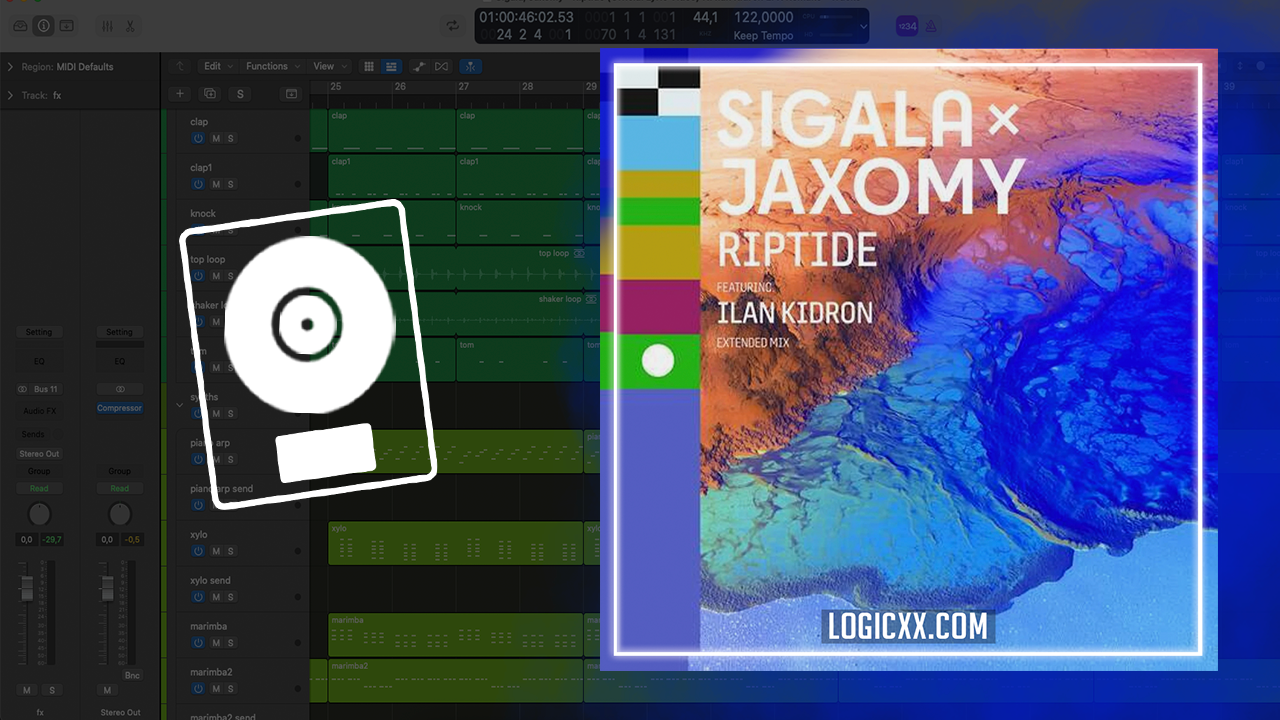1280x720 pixels.
Task: Add a new track with plus button
Action: coord(180,93)
